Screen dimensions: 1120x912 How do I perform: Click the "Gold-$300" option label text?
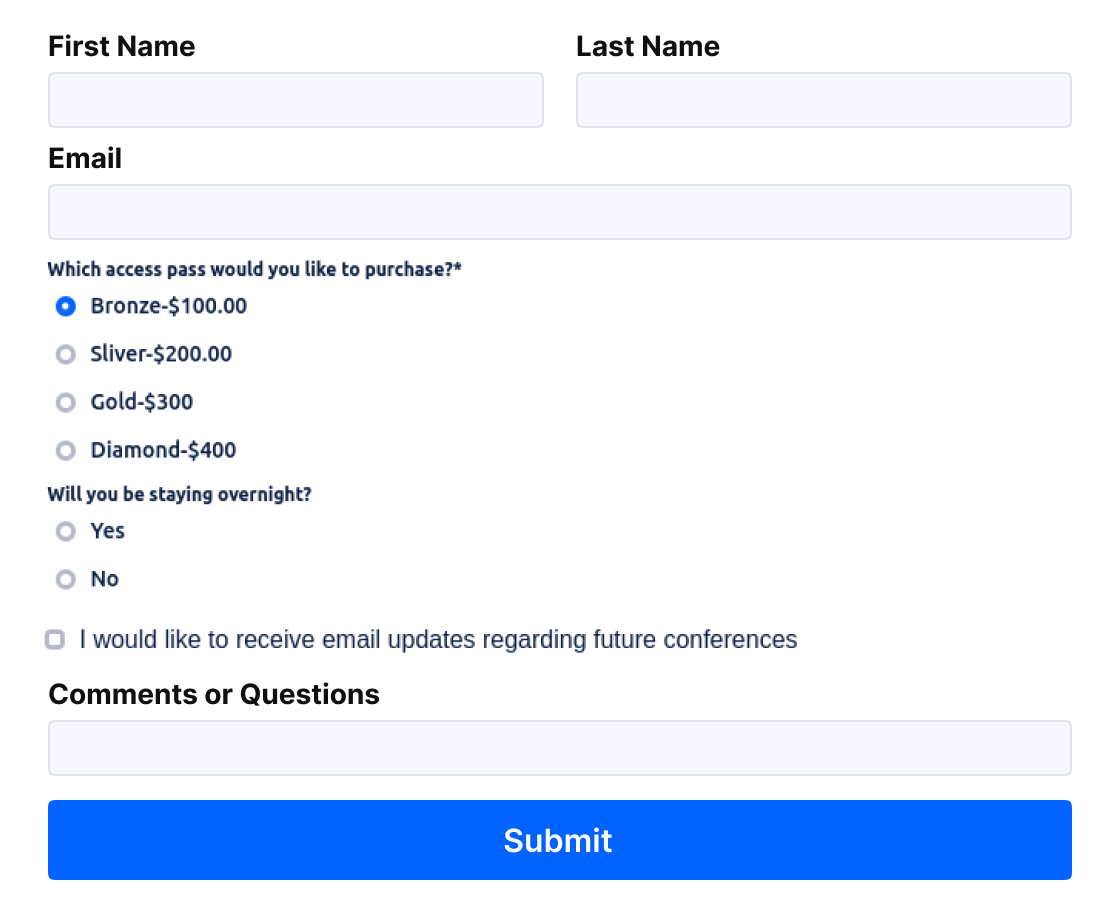[141, 402]
